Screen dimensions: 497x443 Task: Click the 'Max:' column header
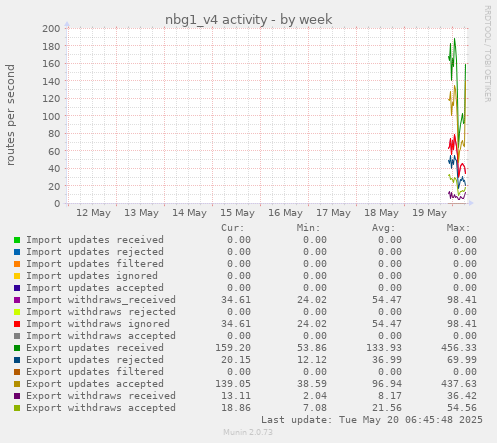click(458, 228)
